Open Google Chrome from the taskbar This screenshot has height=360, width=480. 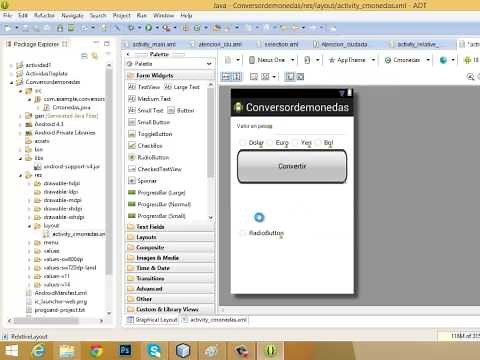tap(96, 351)
